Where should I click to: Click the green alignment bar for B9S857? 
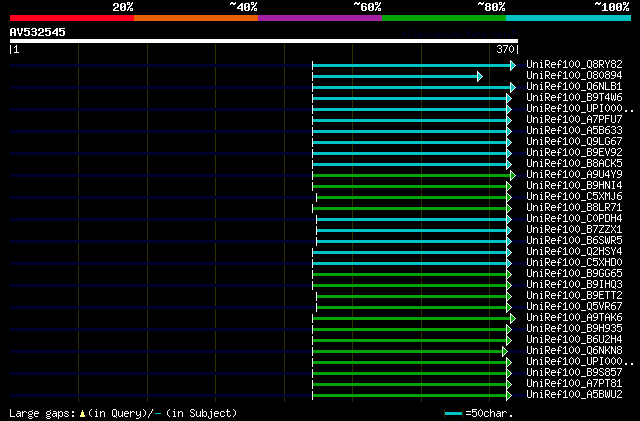pos(412,374)
